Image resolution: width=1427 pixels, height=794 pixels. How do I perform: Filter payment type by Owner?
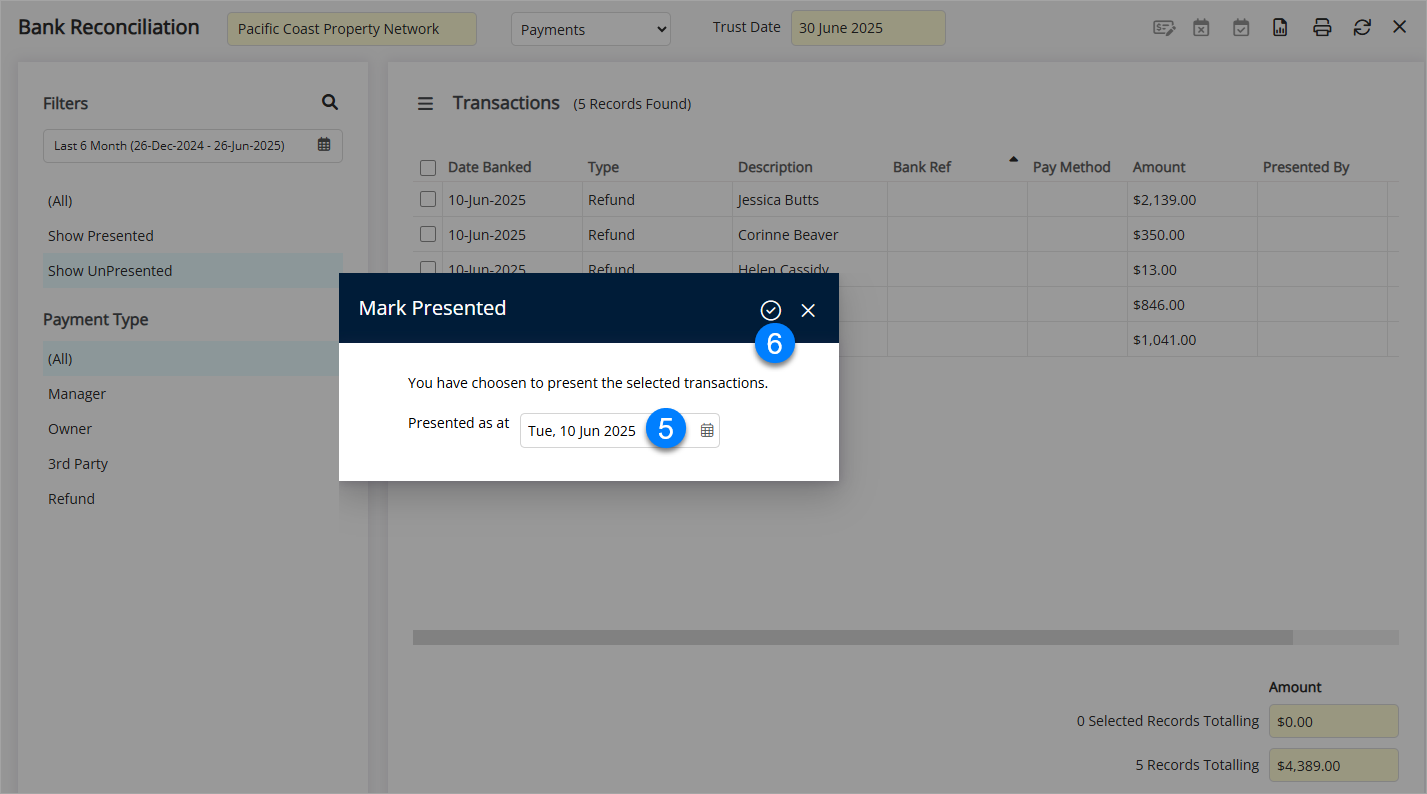click(70, 429)
